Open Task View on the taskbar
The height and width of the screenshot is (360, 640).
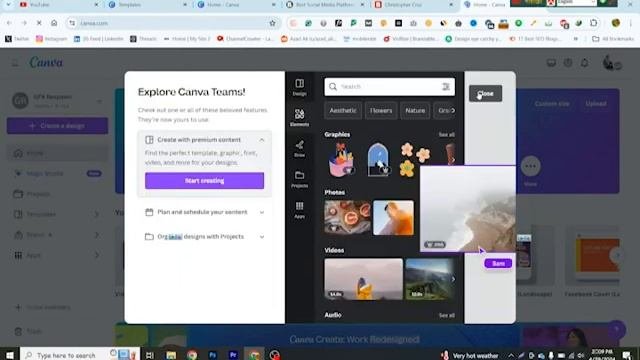[150, 355]
